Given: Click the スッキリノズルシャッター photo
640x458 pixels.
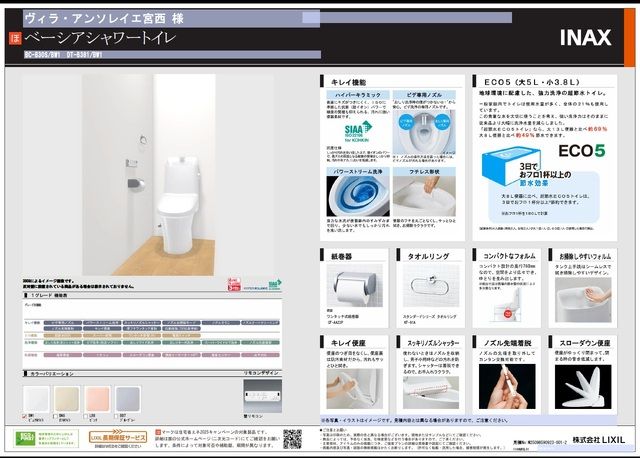Looking at the screenshot, I should click(x=431, y=392).
